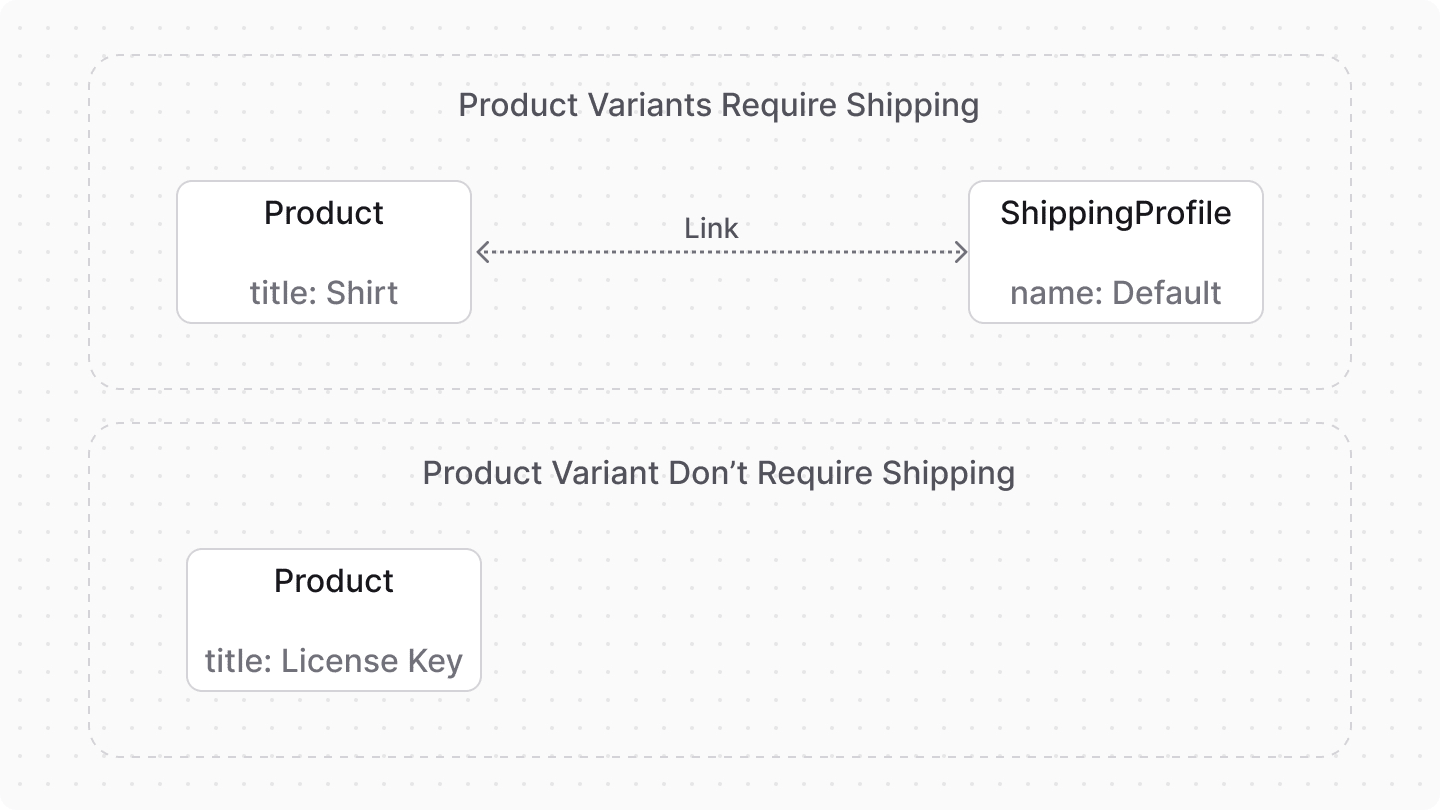Click the "title: Shirt" attribute text

tap(324, 293)
